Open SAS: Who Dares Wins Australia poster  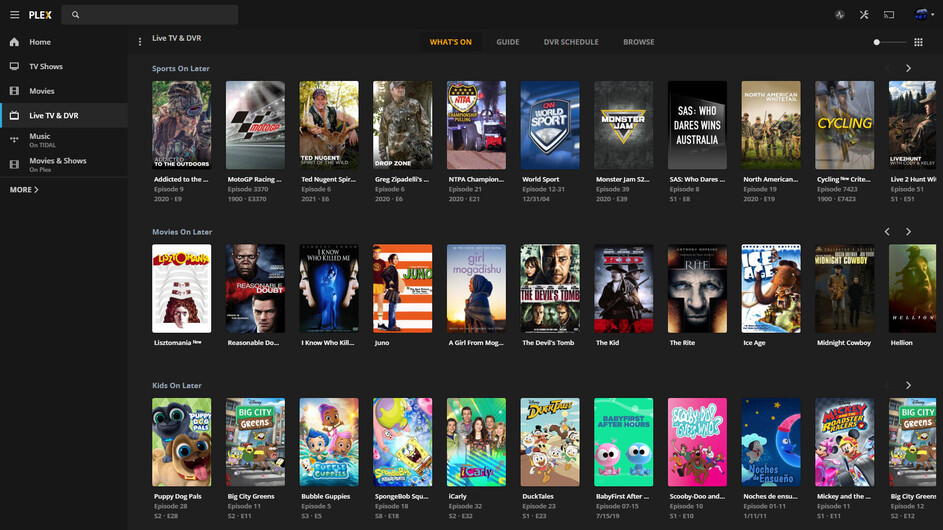tap(697, 125)
